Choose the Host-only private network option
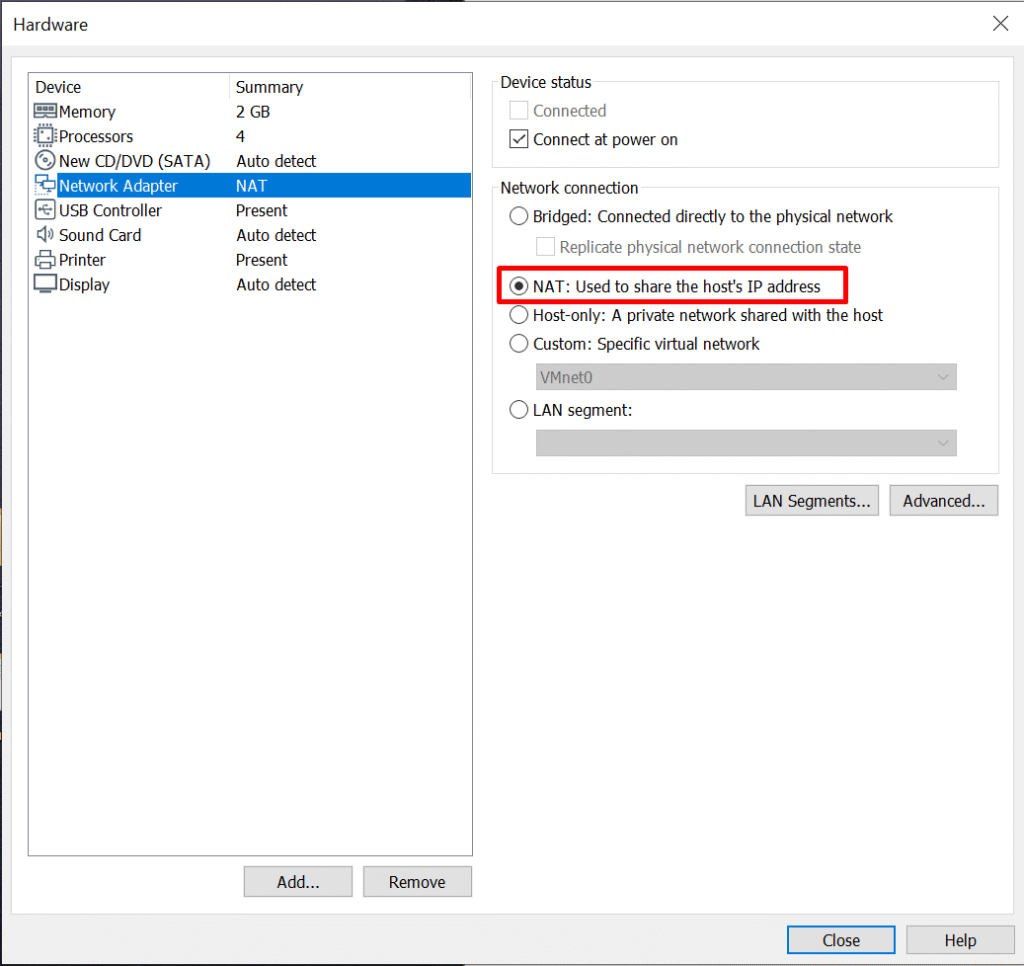Screen dimensions: 1024x966 pos(519,315)
